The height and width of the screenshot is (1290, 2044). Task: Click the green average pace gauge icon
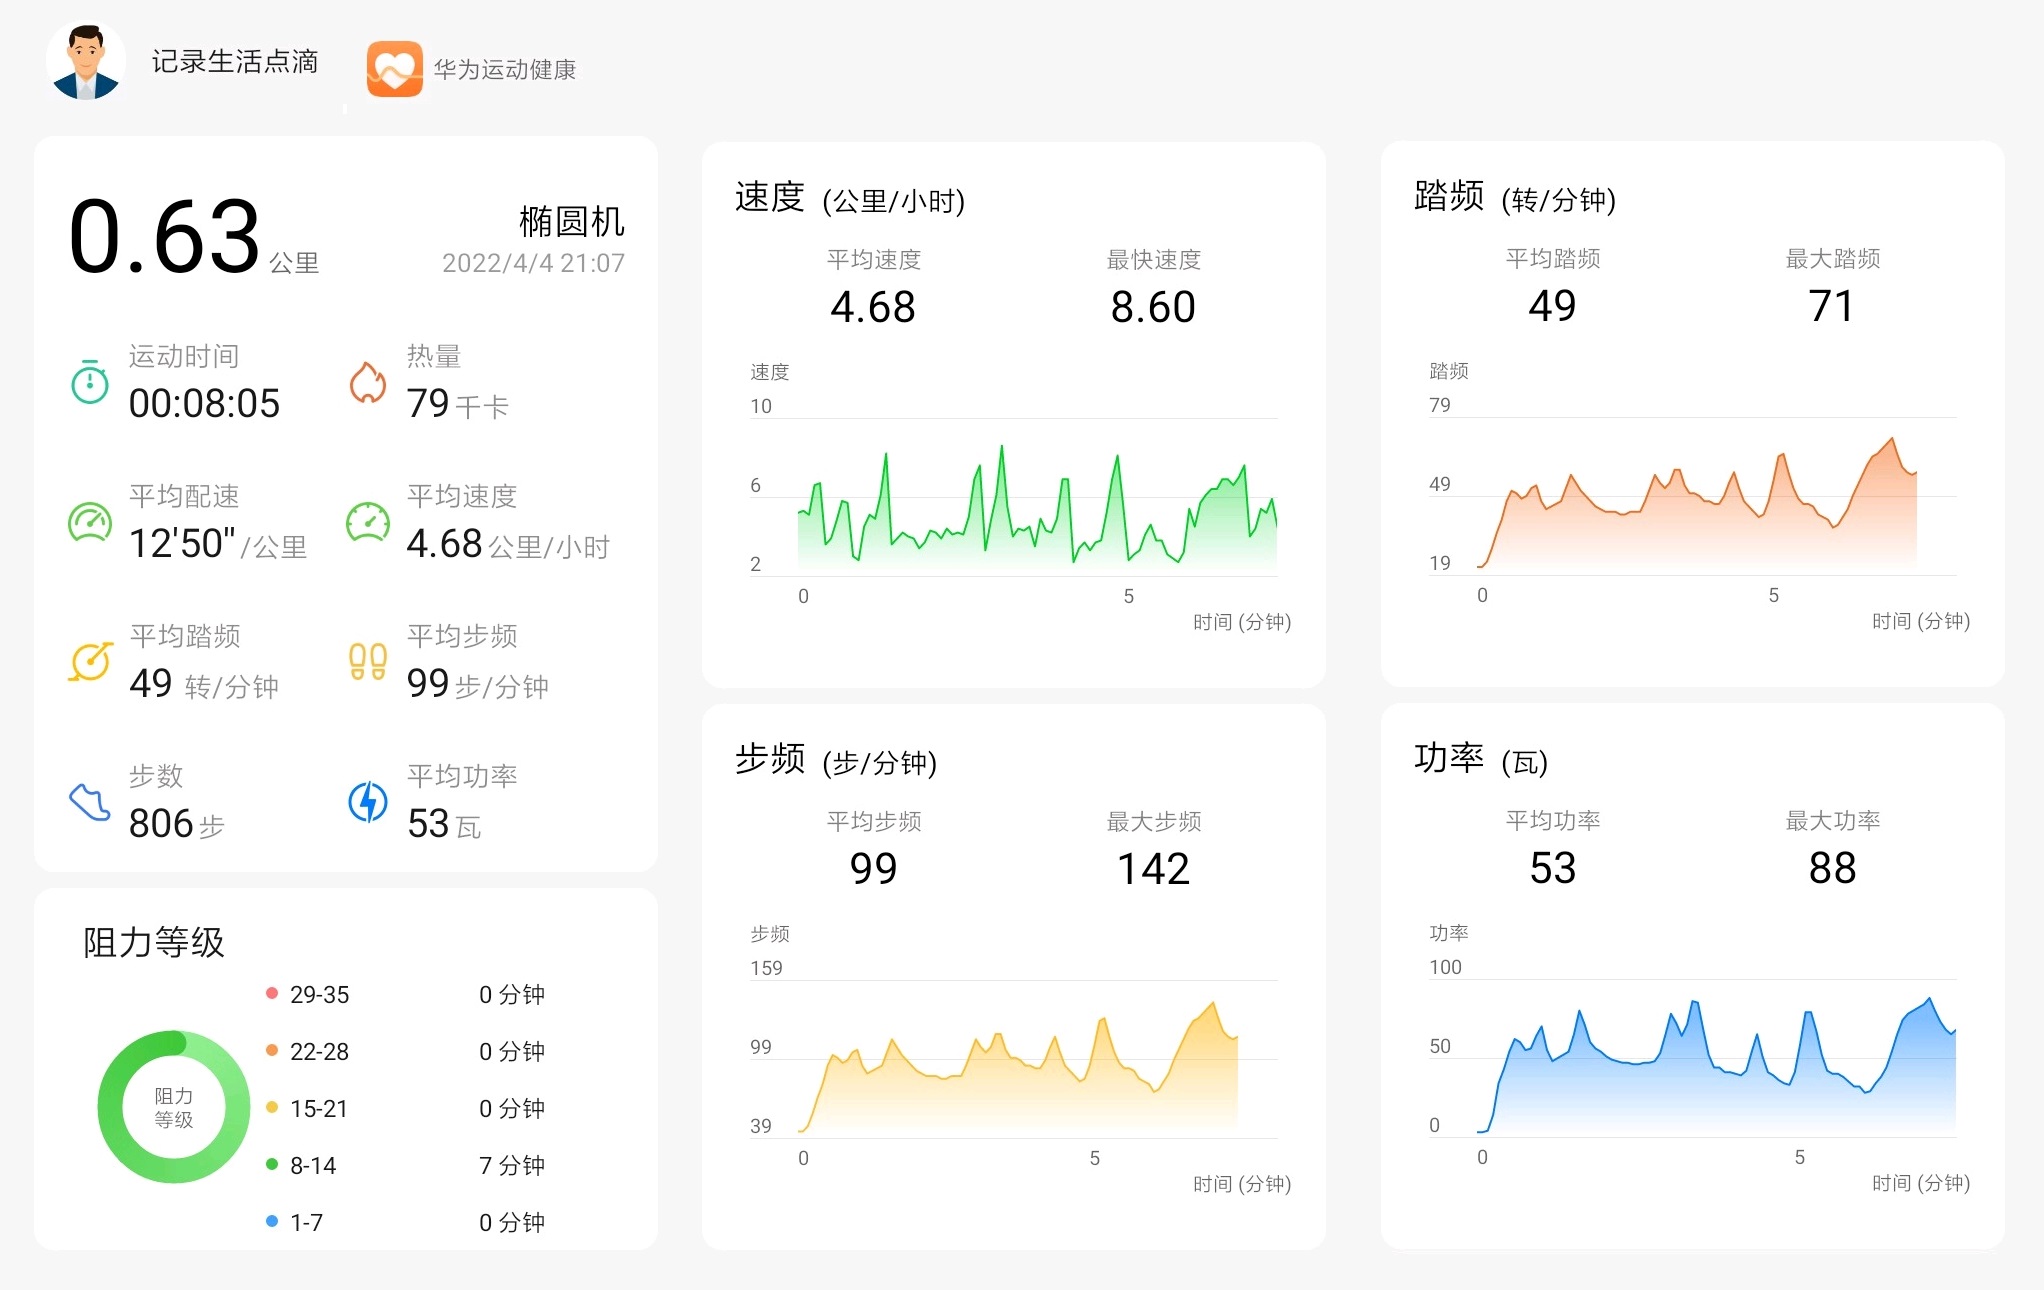[90, 522]
